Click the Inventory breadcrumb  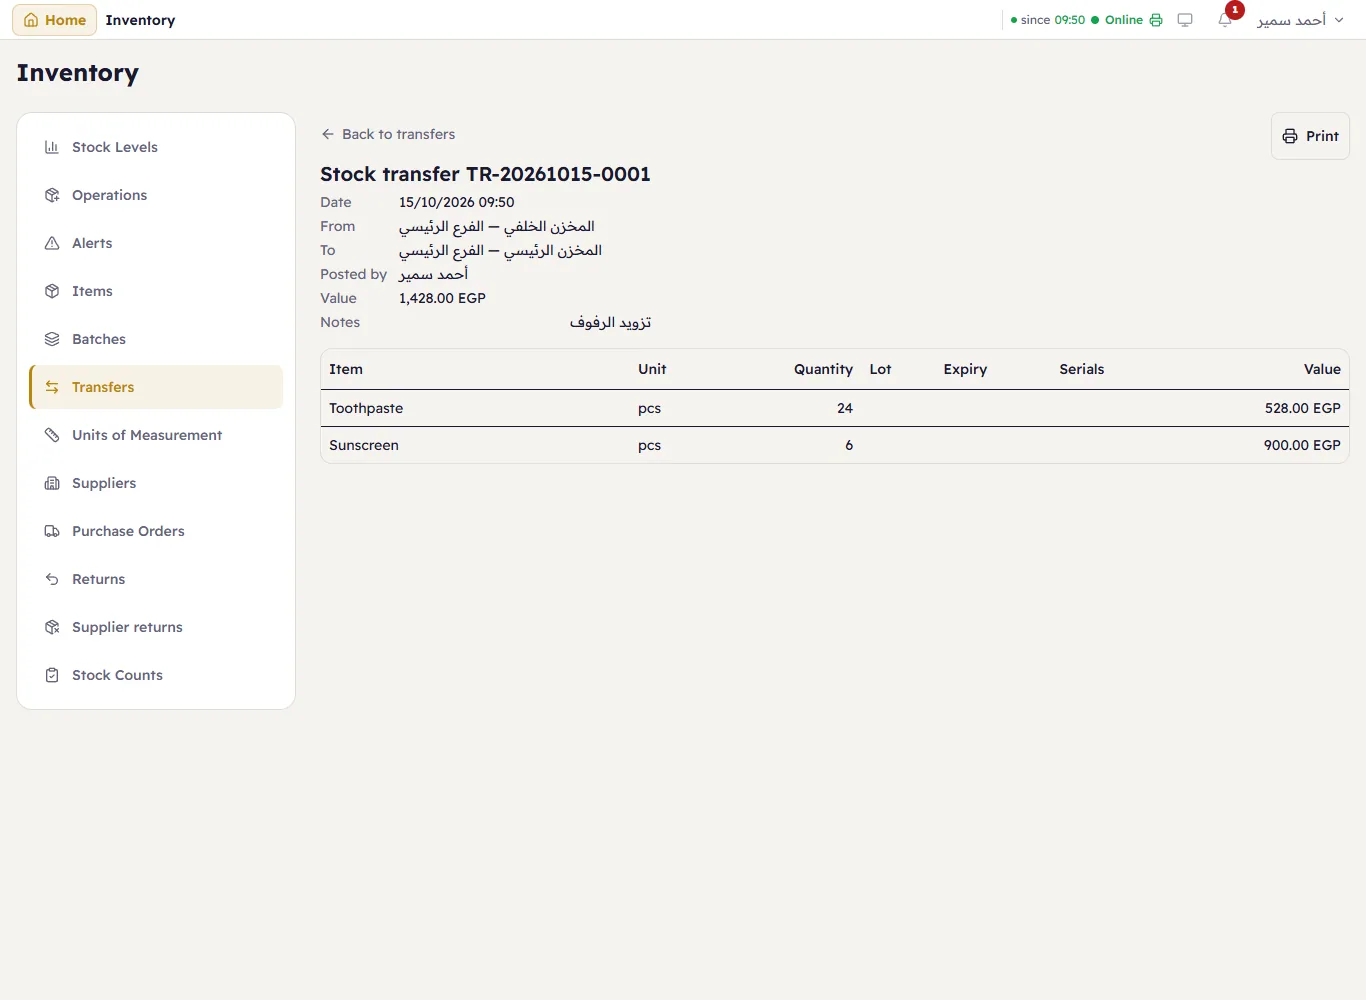pos(140,20)
